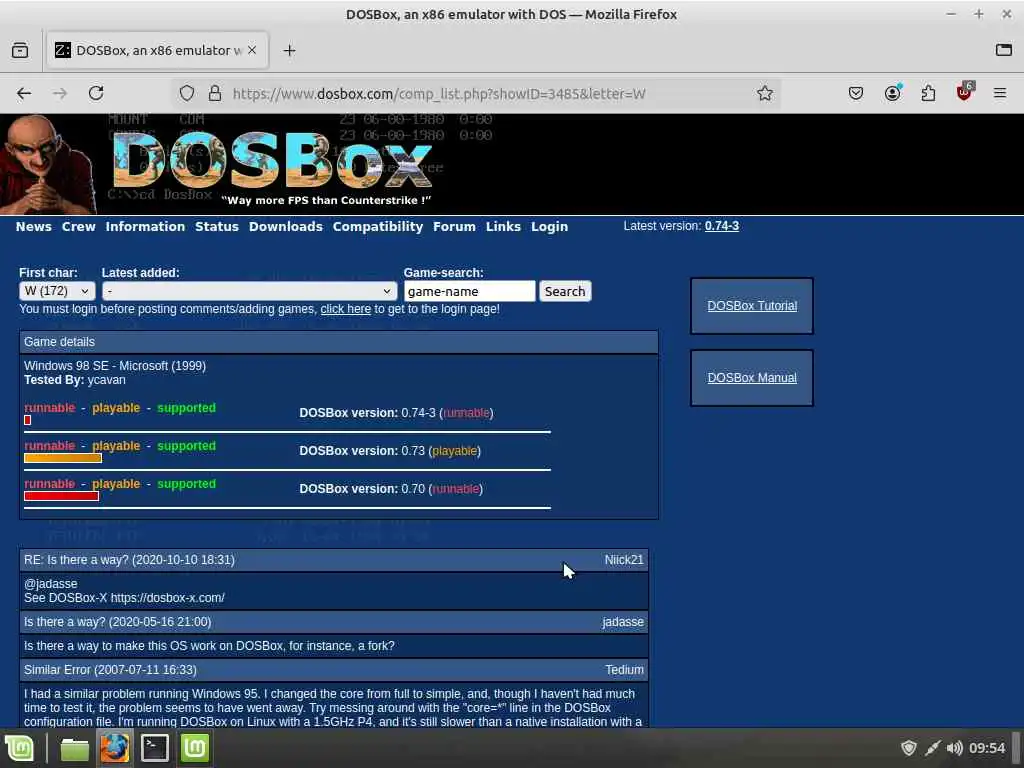
Task: Click the red bar for version 0.70
Action: pos(61,496)
